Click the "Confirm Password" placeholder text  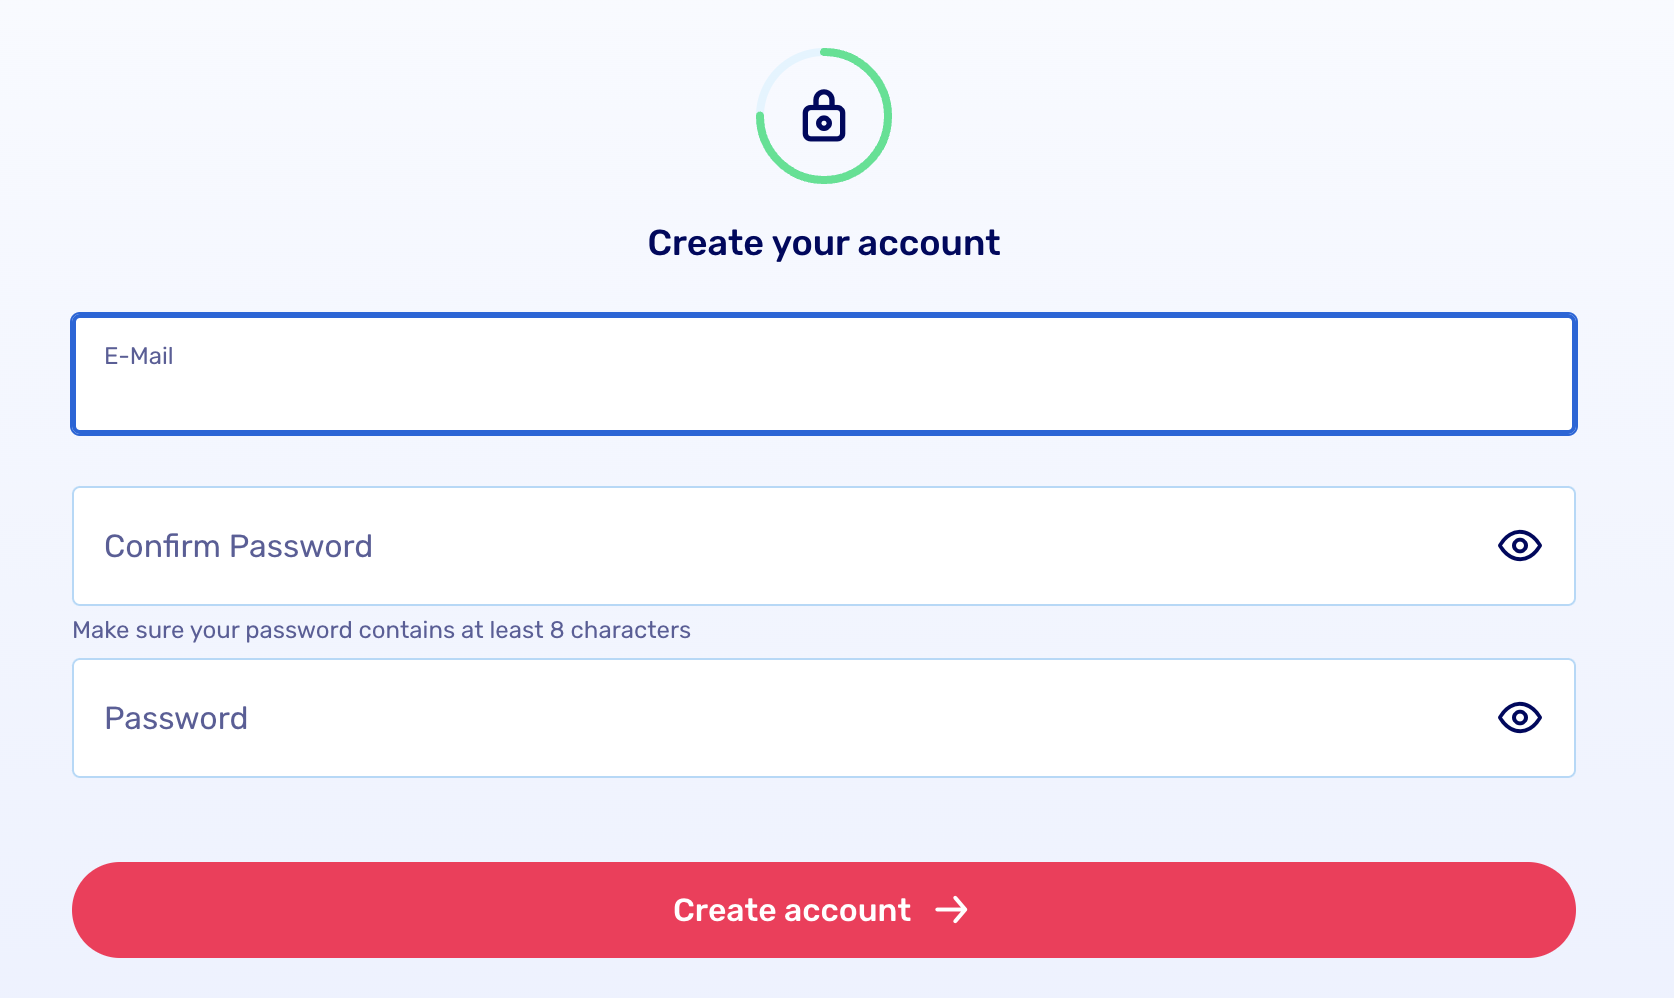(239, 546)
